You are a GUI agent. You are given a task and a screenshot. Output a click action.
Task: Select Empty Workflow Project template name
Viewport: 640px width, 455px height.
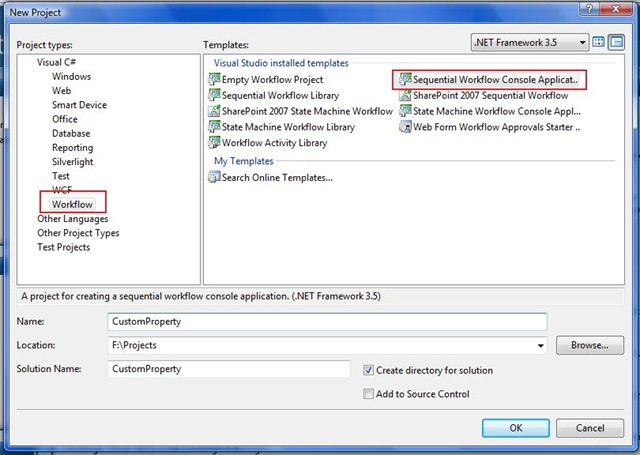tap(272, 80)
